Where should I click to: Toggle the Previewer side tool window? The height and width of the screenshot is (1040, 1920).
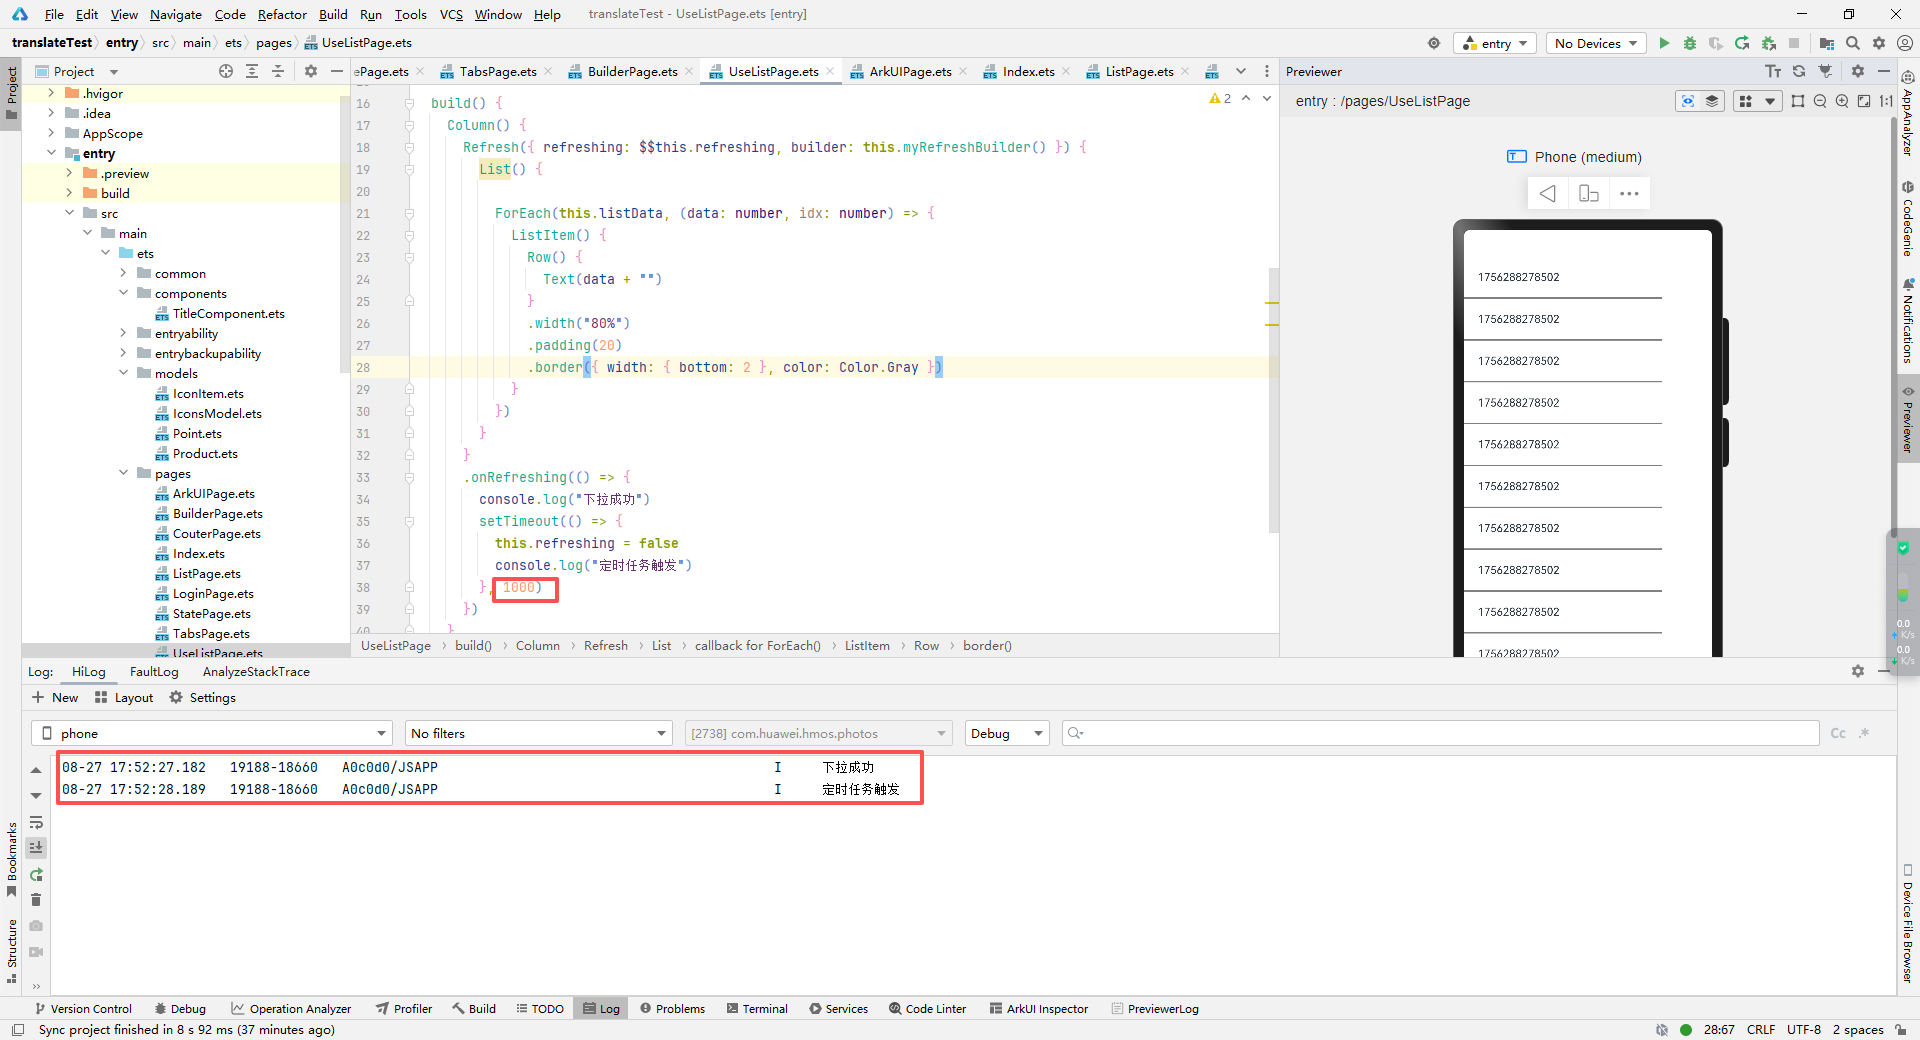point(1908,418)
